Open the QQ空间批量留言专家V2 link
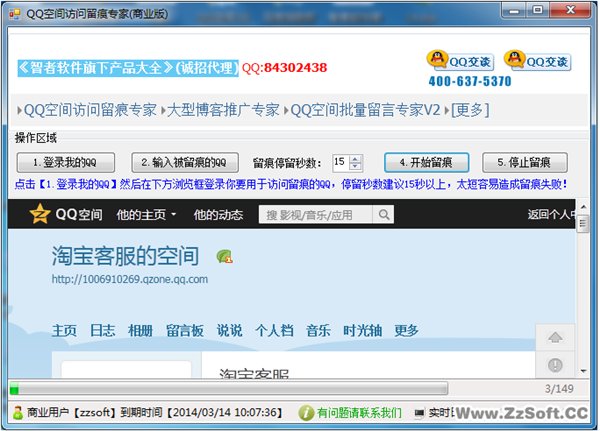This screenshot has height=431, width=600. pos(365,110)
